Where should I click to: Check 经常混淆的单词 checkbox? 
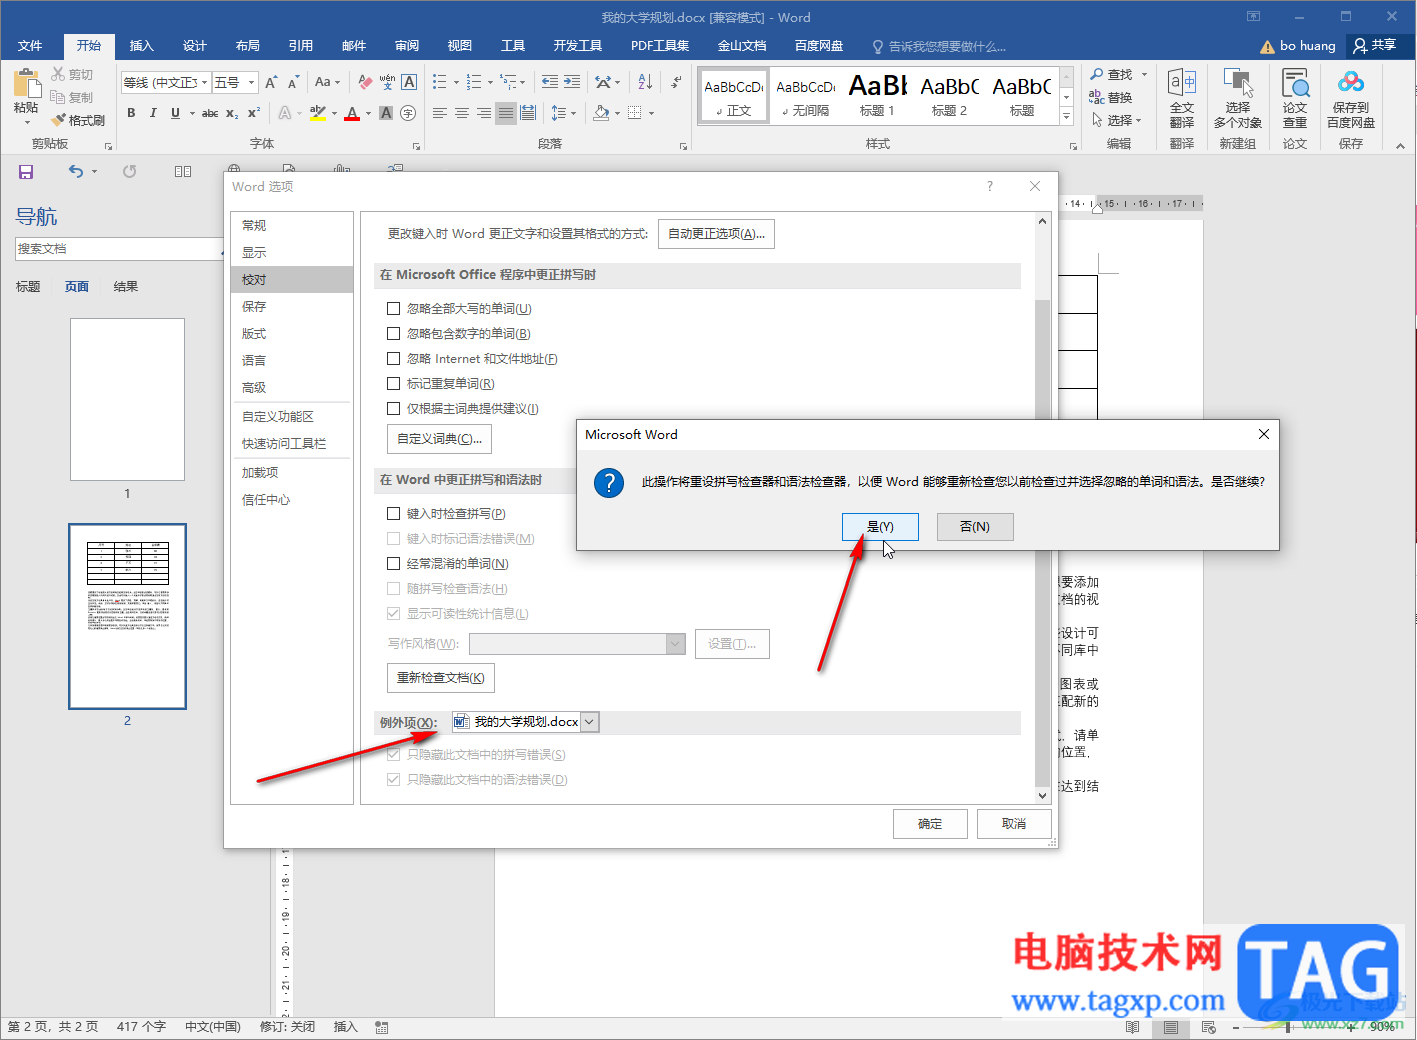coord(394,564)
